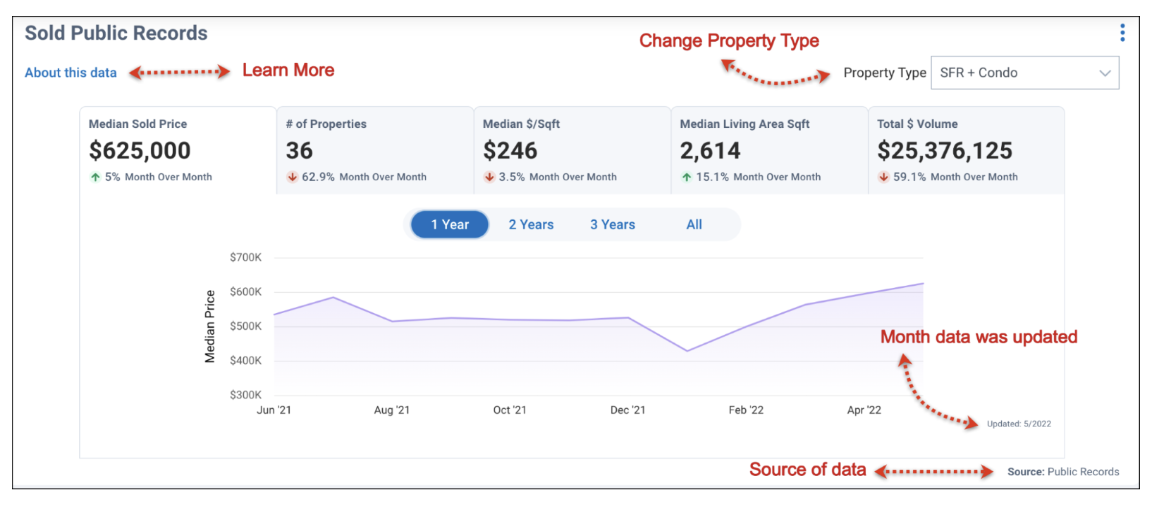The image size is (1156, 506).
Task: Select the Total $ Volume tab
Action: [x=967, y=150]
